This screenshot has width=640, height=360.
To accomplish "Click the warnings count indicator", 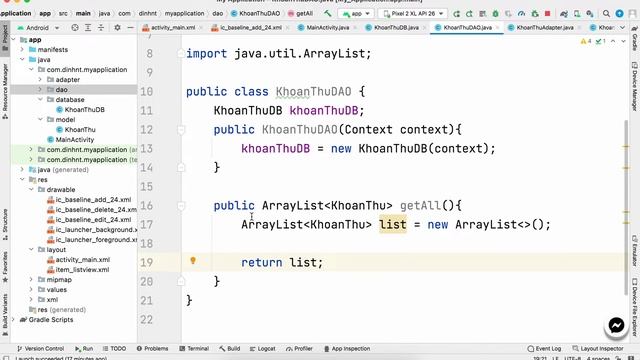I will tap(586, 41).
